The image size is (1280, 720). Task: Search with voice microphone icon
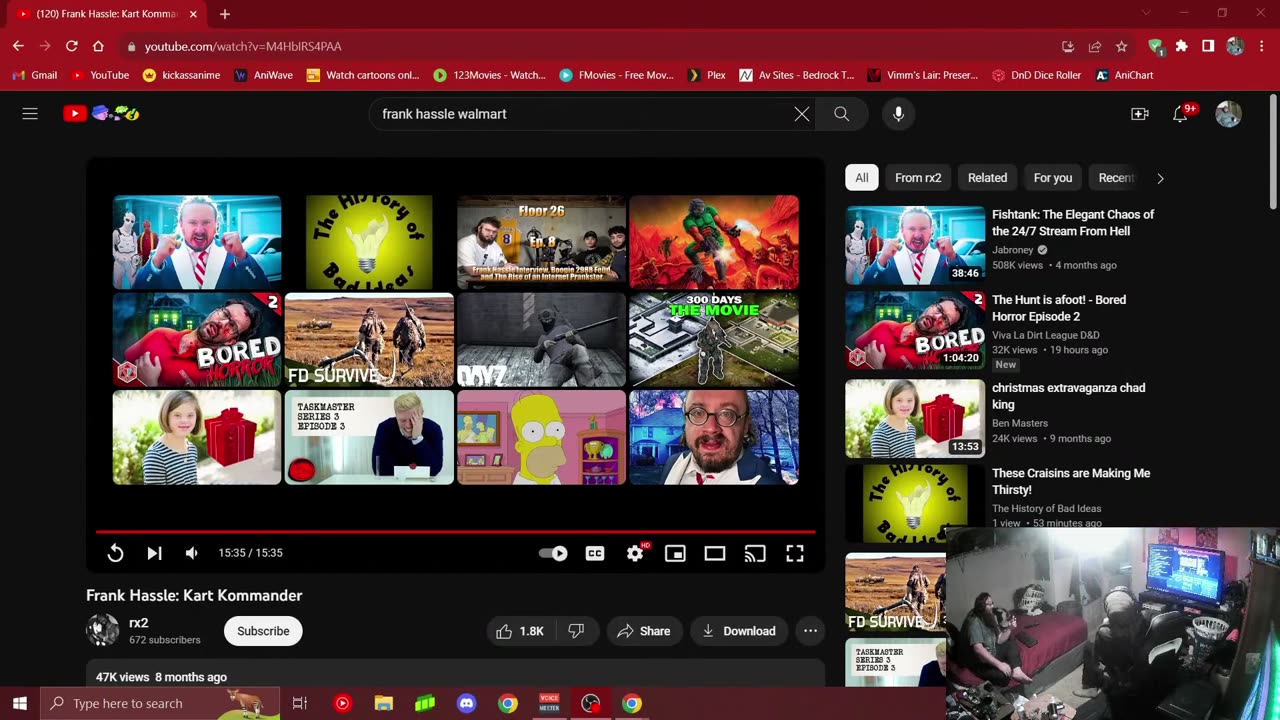(898, 114)
